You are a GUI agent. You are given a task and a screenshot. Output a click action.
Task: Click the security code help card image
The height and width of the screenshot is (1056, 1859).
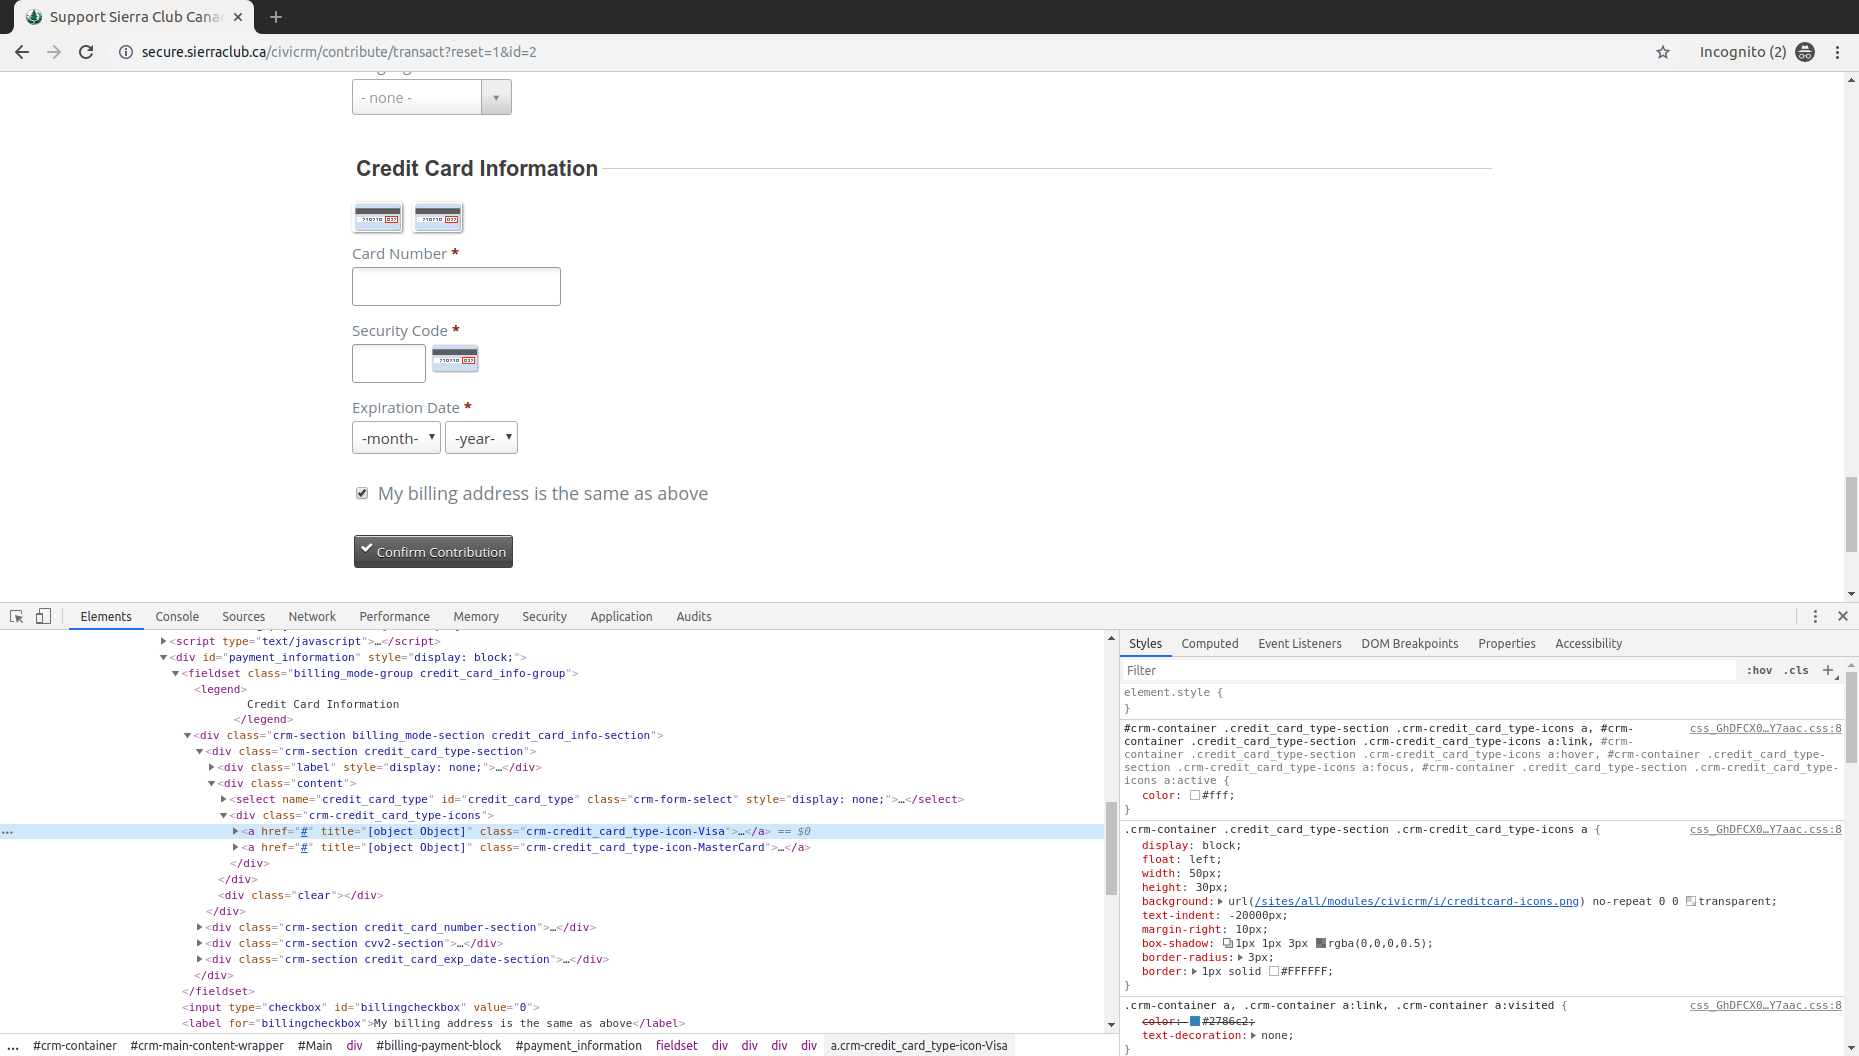tap(455, 359)
